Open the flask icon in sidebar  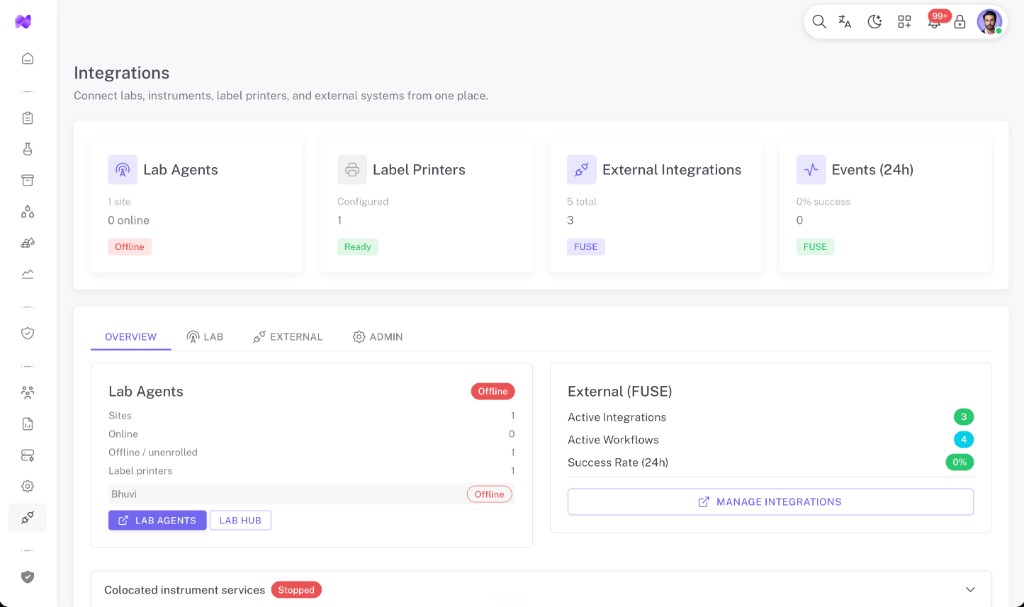(x=27, y=149)
